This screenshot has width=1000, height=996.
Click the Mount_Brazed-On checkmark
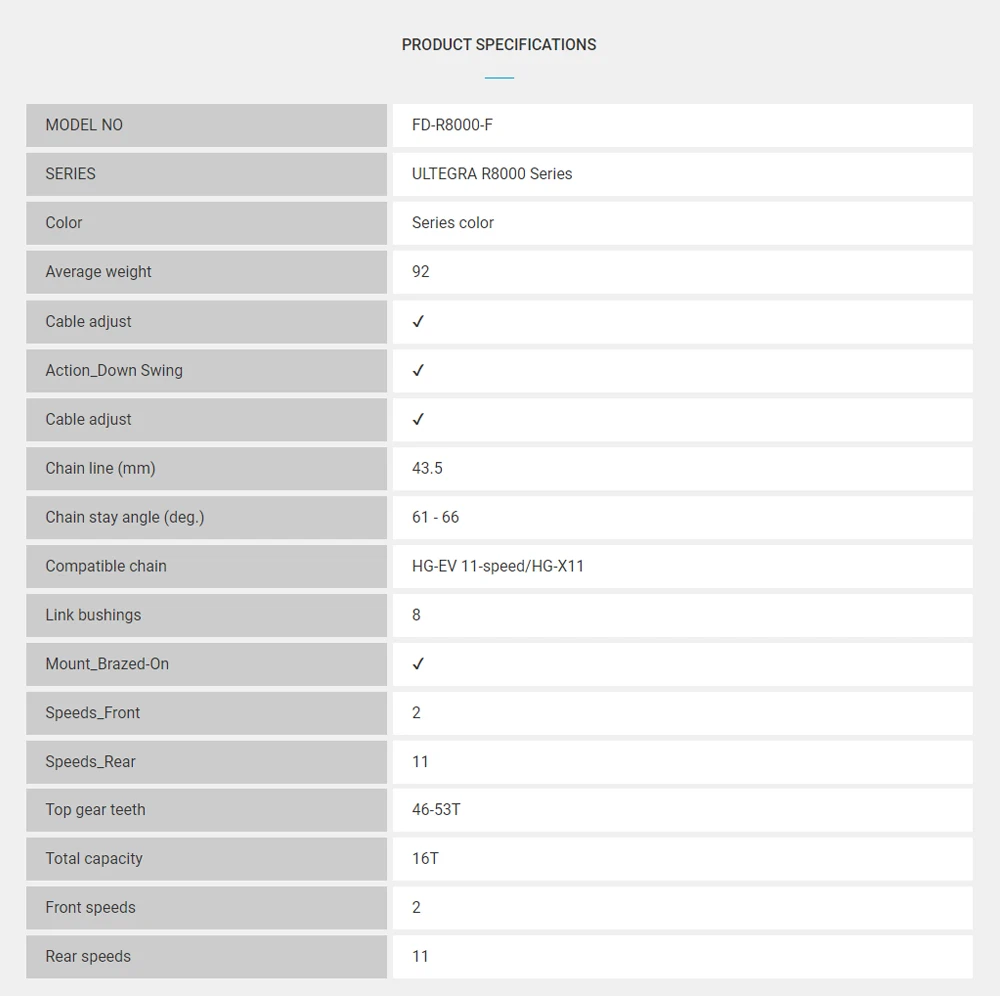pyautogui.click(x=418, y=664)
